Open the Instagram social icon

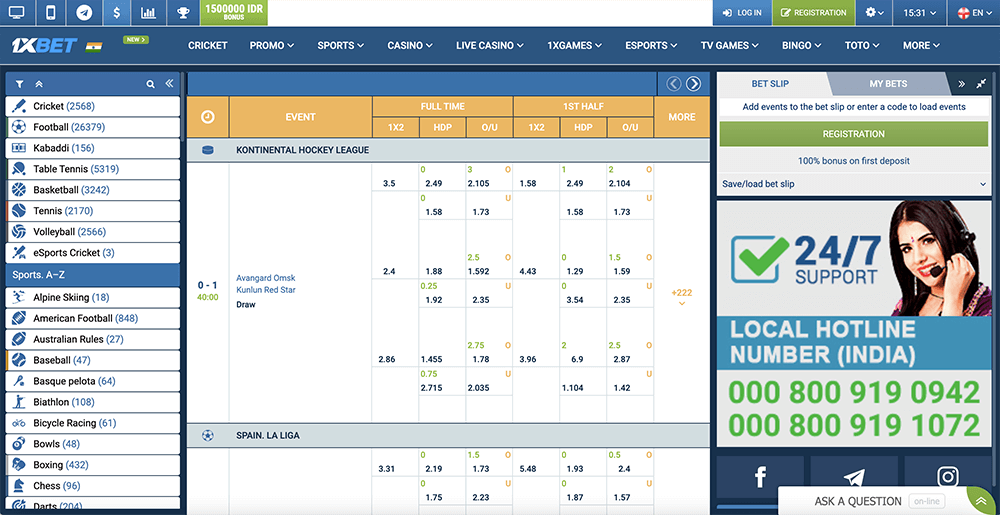(x=947, y=478)
